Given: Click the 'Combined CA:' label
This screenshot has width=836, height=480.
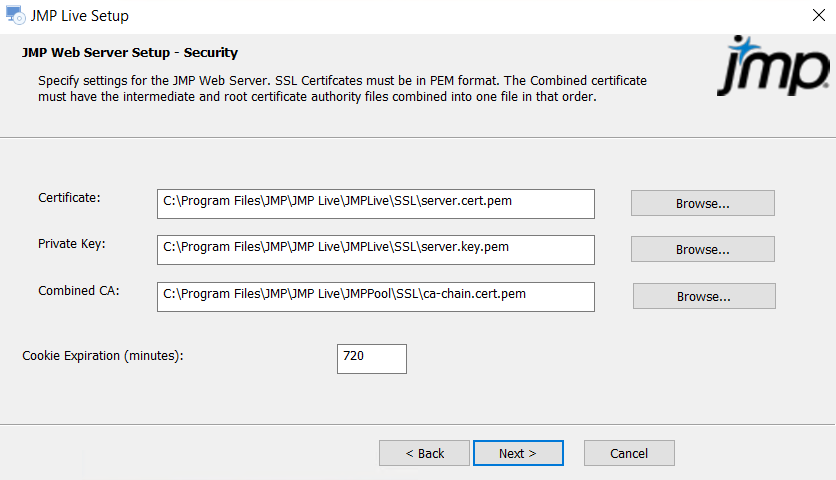Looking at the screenshot, I should point(79,291).
